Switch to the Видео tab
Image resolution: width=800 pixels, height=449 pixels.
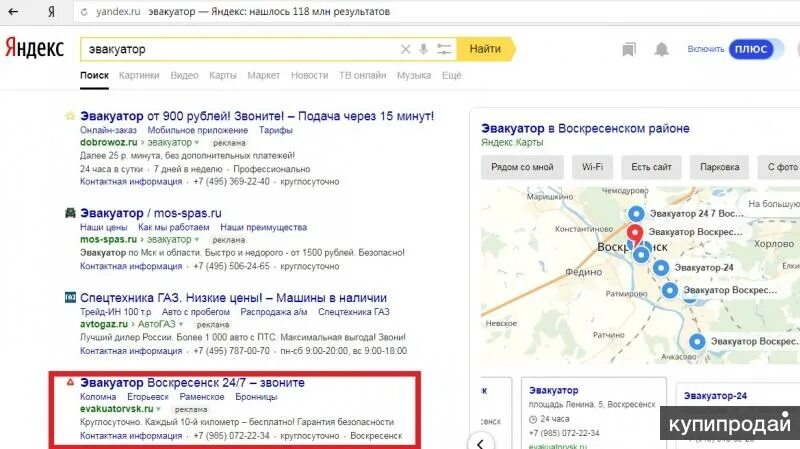(x=184, y=76)
